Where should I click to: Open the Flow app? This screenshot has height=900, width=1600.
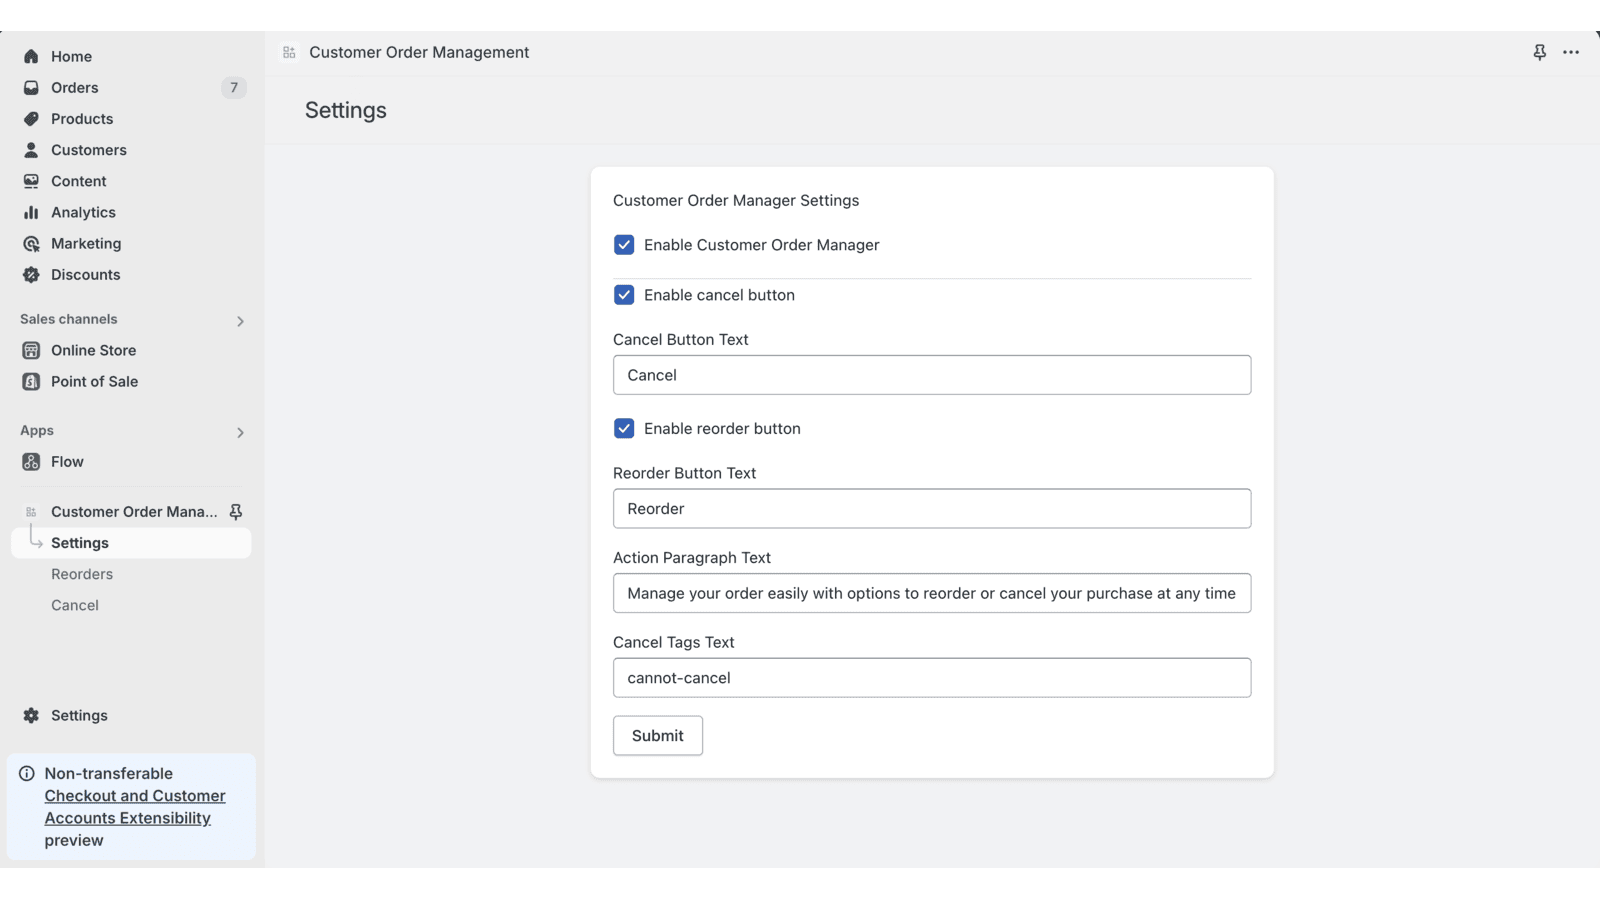click(x=67, y=461)
